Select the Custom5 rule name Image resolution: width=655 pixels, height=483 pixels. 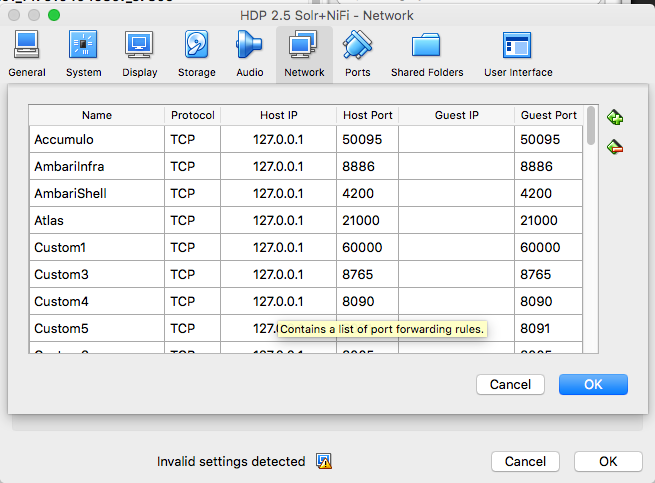[x=97, y=328]
